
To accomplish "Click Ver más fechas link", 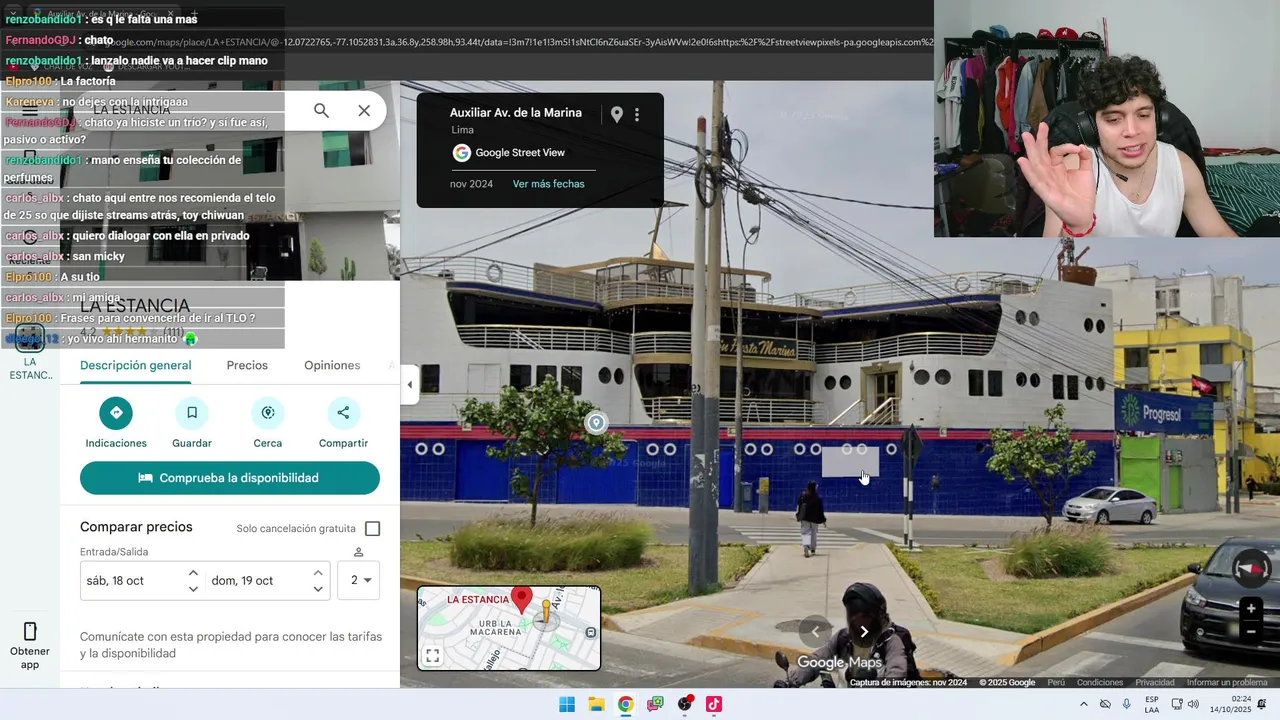I will pos(548,184).
